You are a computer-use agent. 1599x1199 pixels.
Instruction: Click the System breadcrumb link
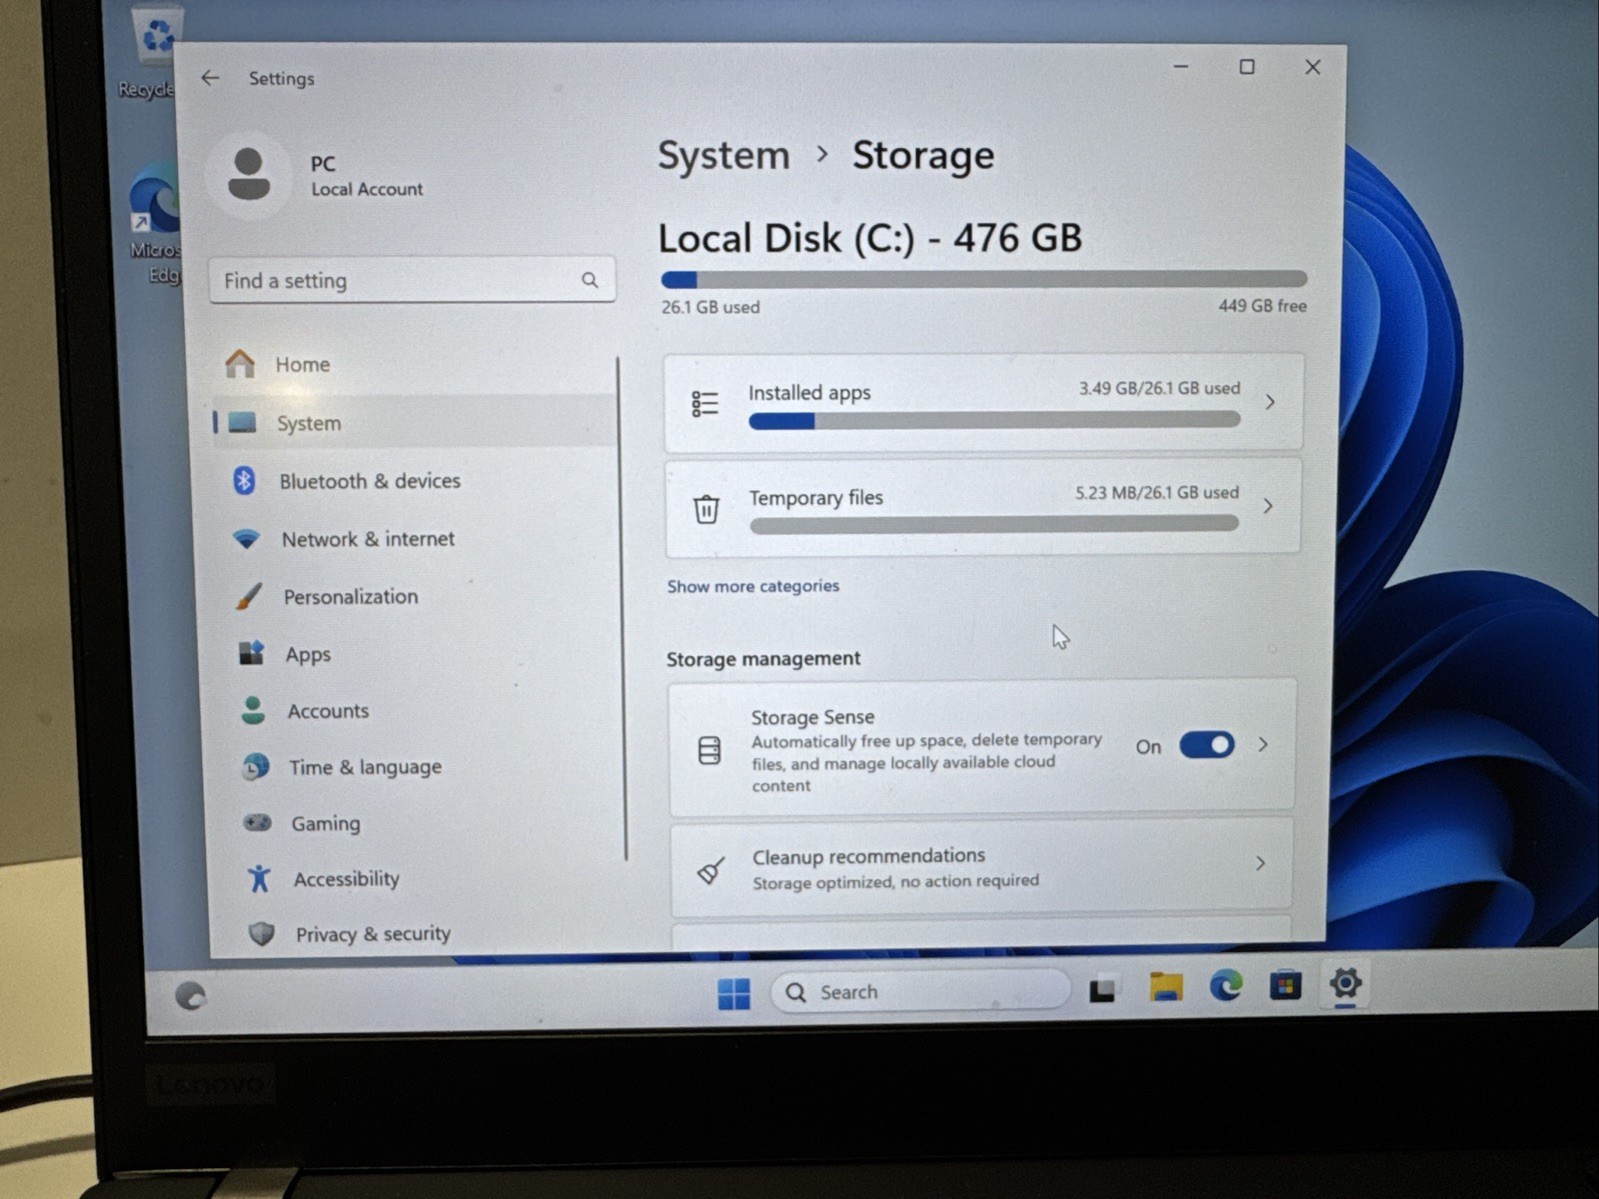(724, 156)
